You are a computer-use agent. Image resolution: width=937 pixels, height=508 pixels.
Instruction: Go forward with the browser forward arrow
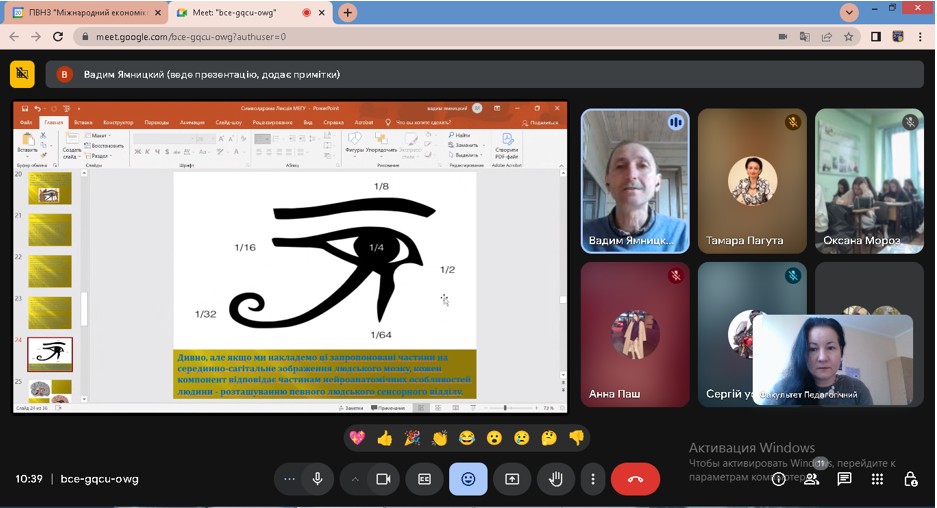pyautogui.click(x=36, y=37)
